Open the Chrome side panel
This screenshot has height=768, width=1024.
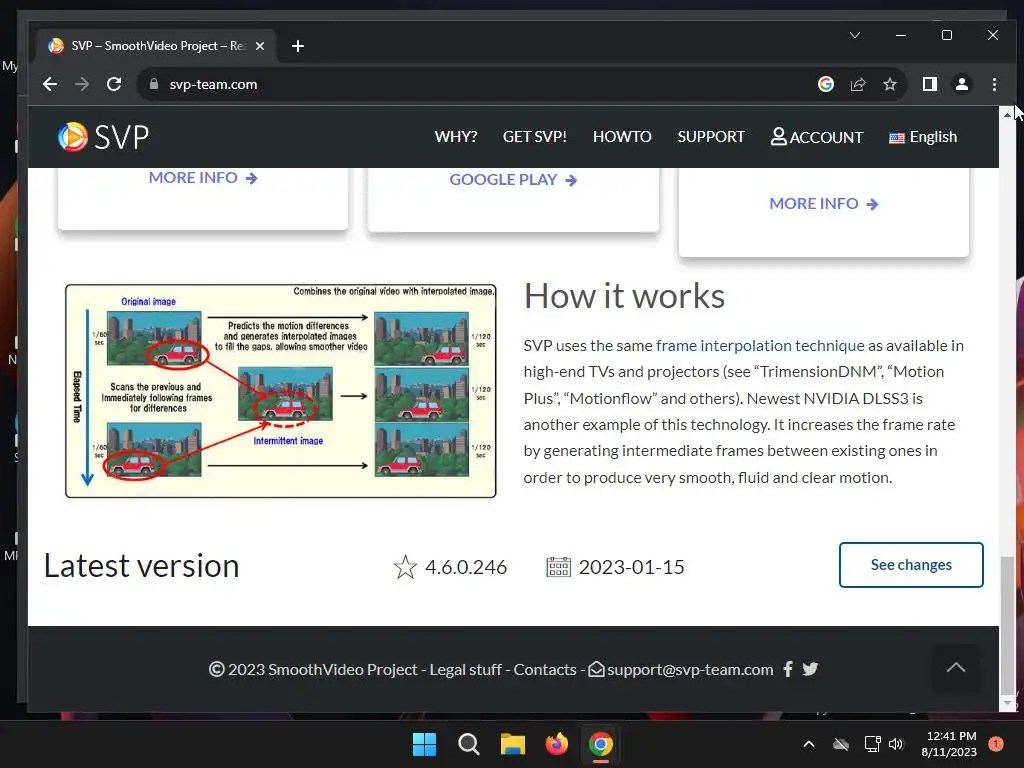click(929, 84)
